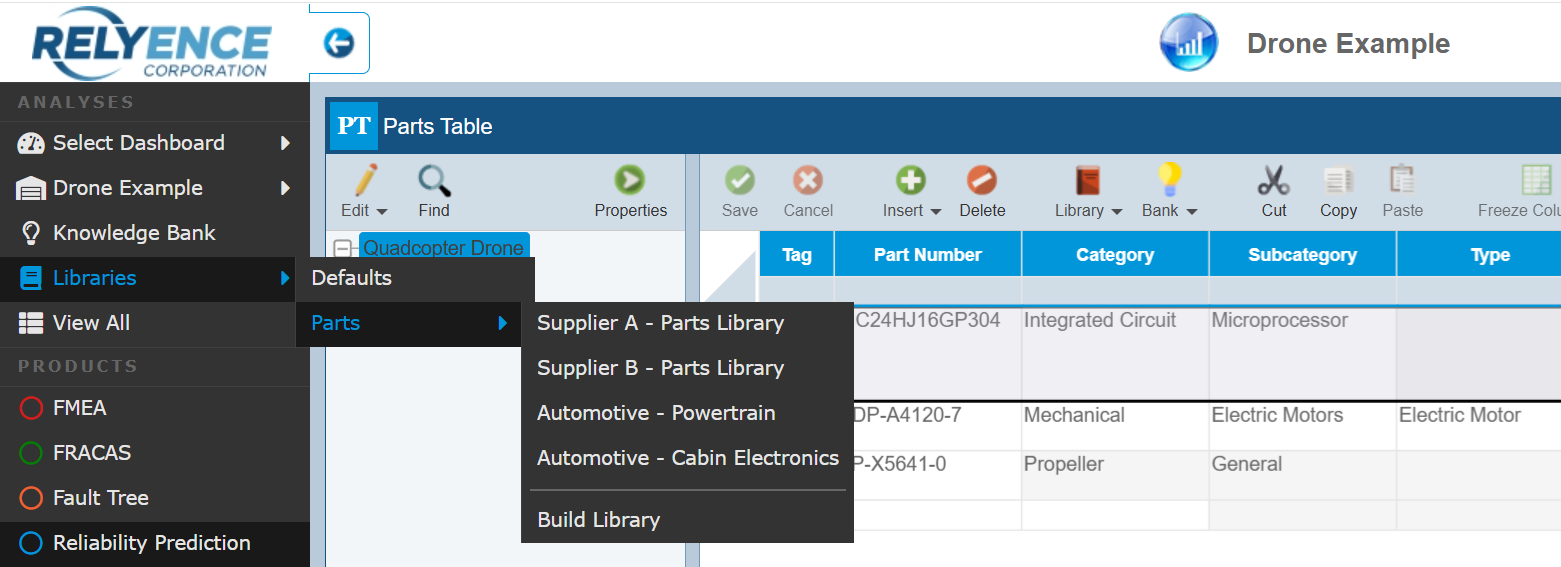Screen dimensions: 1561x567
Task: Collapse the Quadcopter Drone tree node
Action: tap(343, 248)
